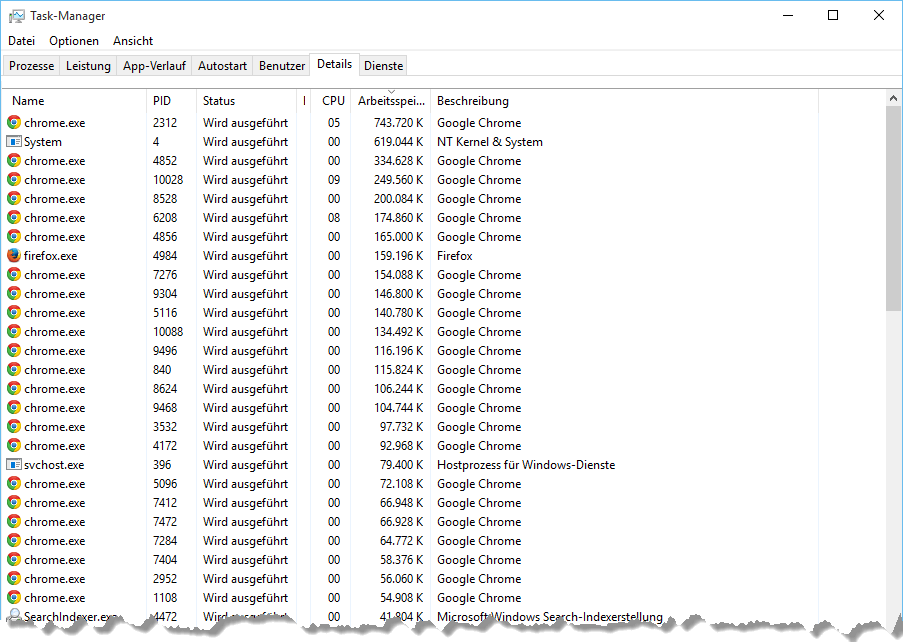Select the memory value 159.196 K
Image resolution: width=903 pixels, height=642 pixels.
(x=399, y=256)
